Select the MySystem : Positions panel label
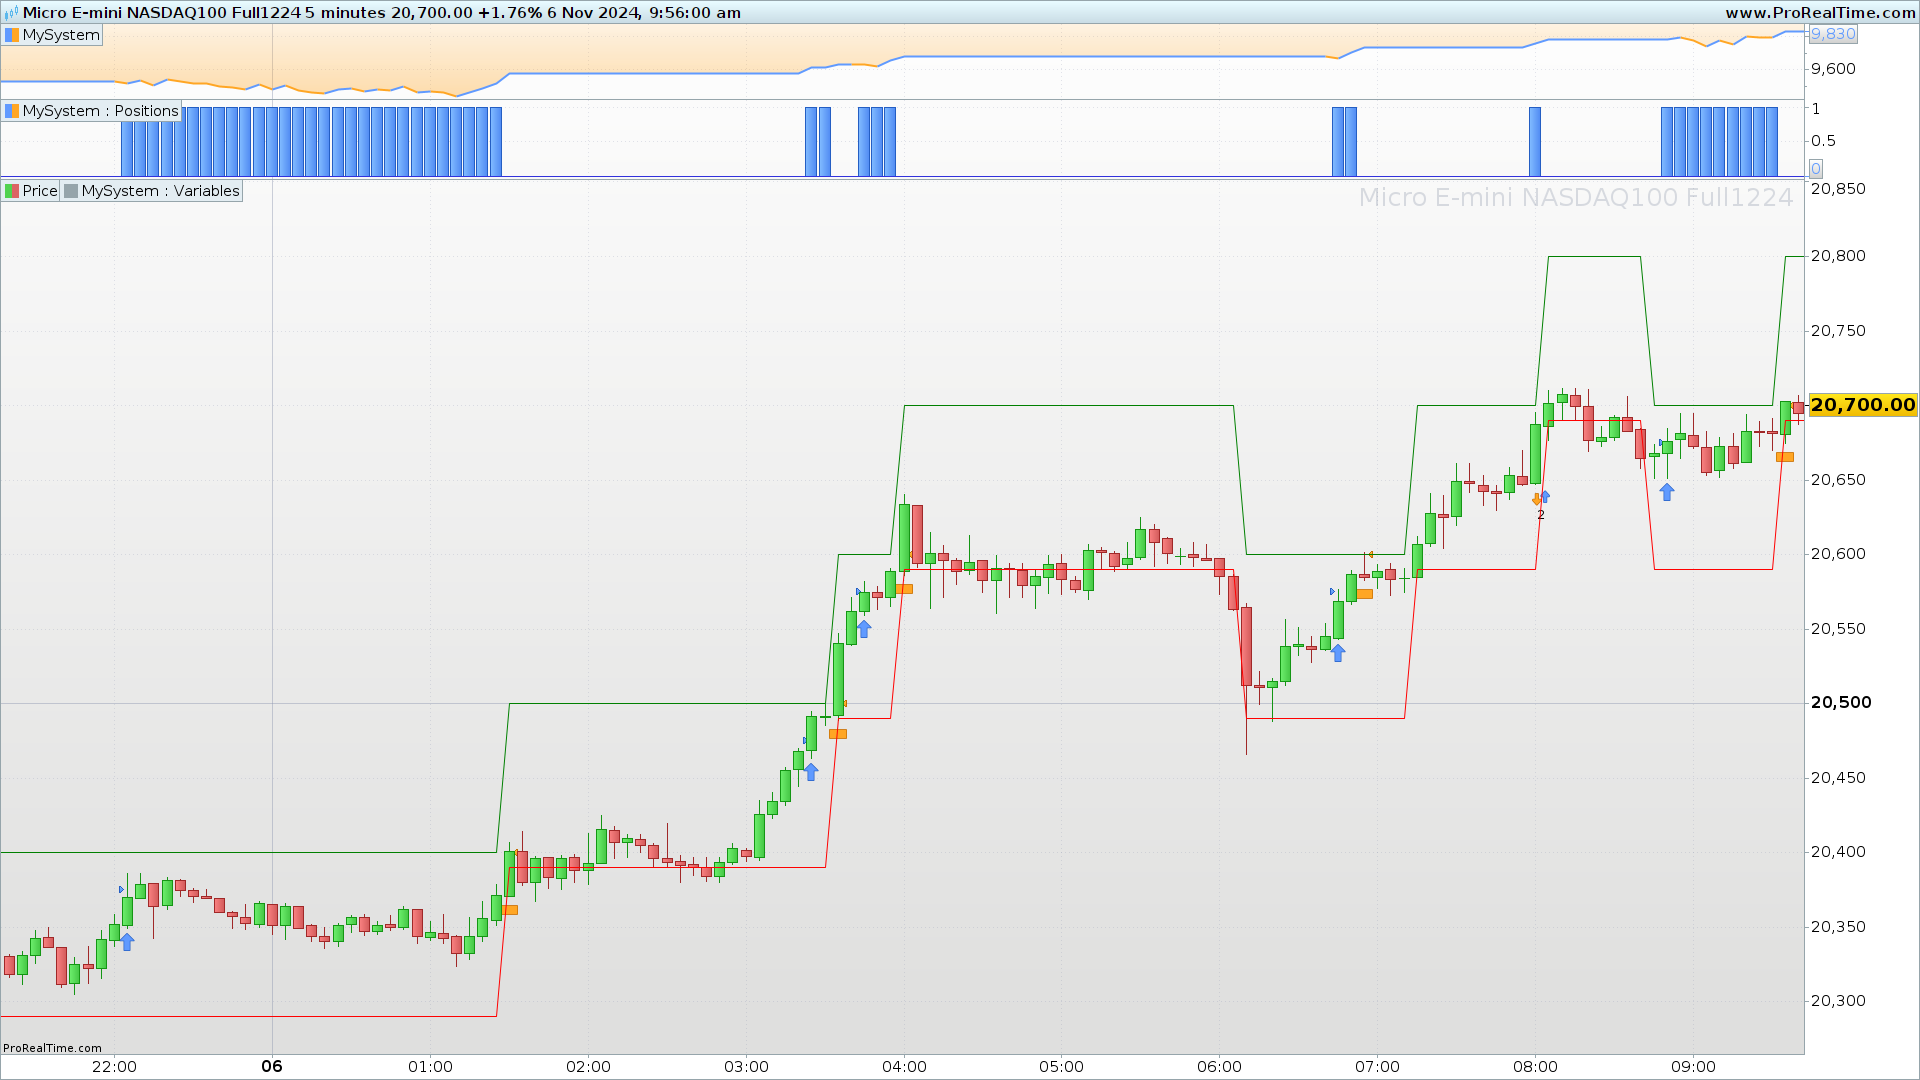 [x=100, y=111]
